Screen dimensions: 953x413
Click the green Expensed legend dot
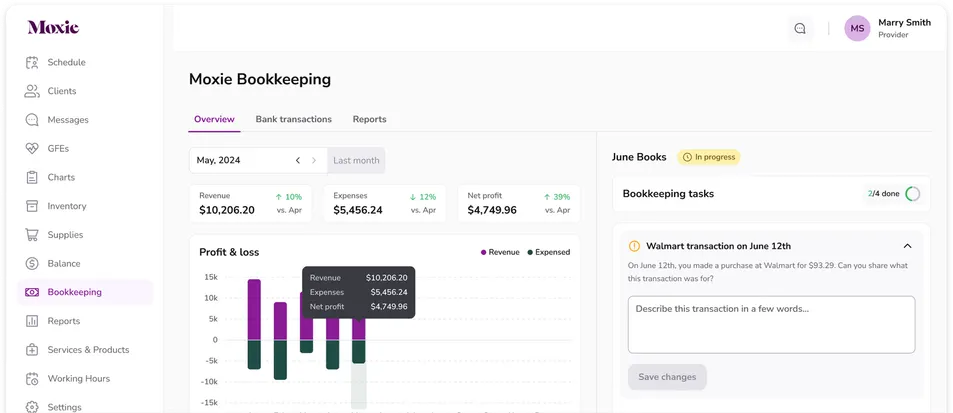point(530,252)
